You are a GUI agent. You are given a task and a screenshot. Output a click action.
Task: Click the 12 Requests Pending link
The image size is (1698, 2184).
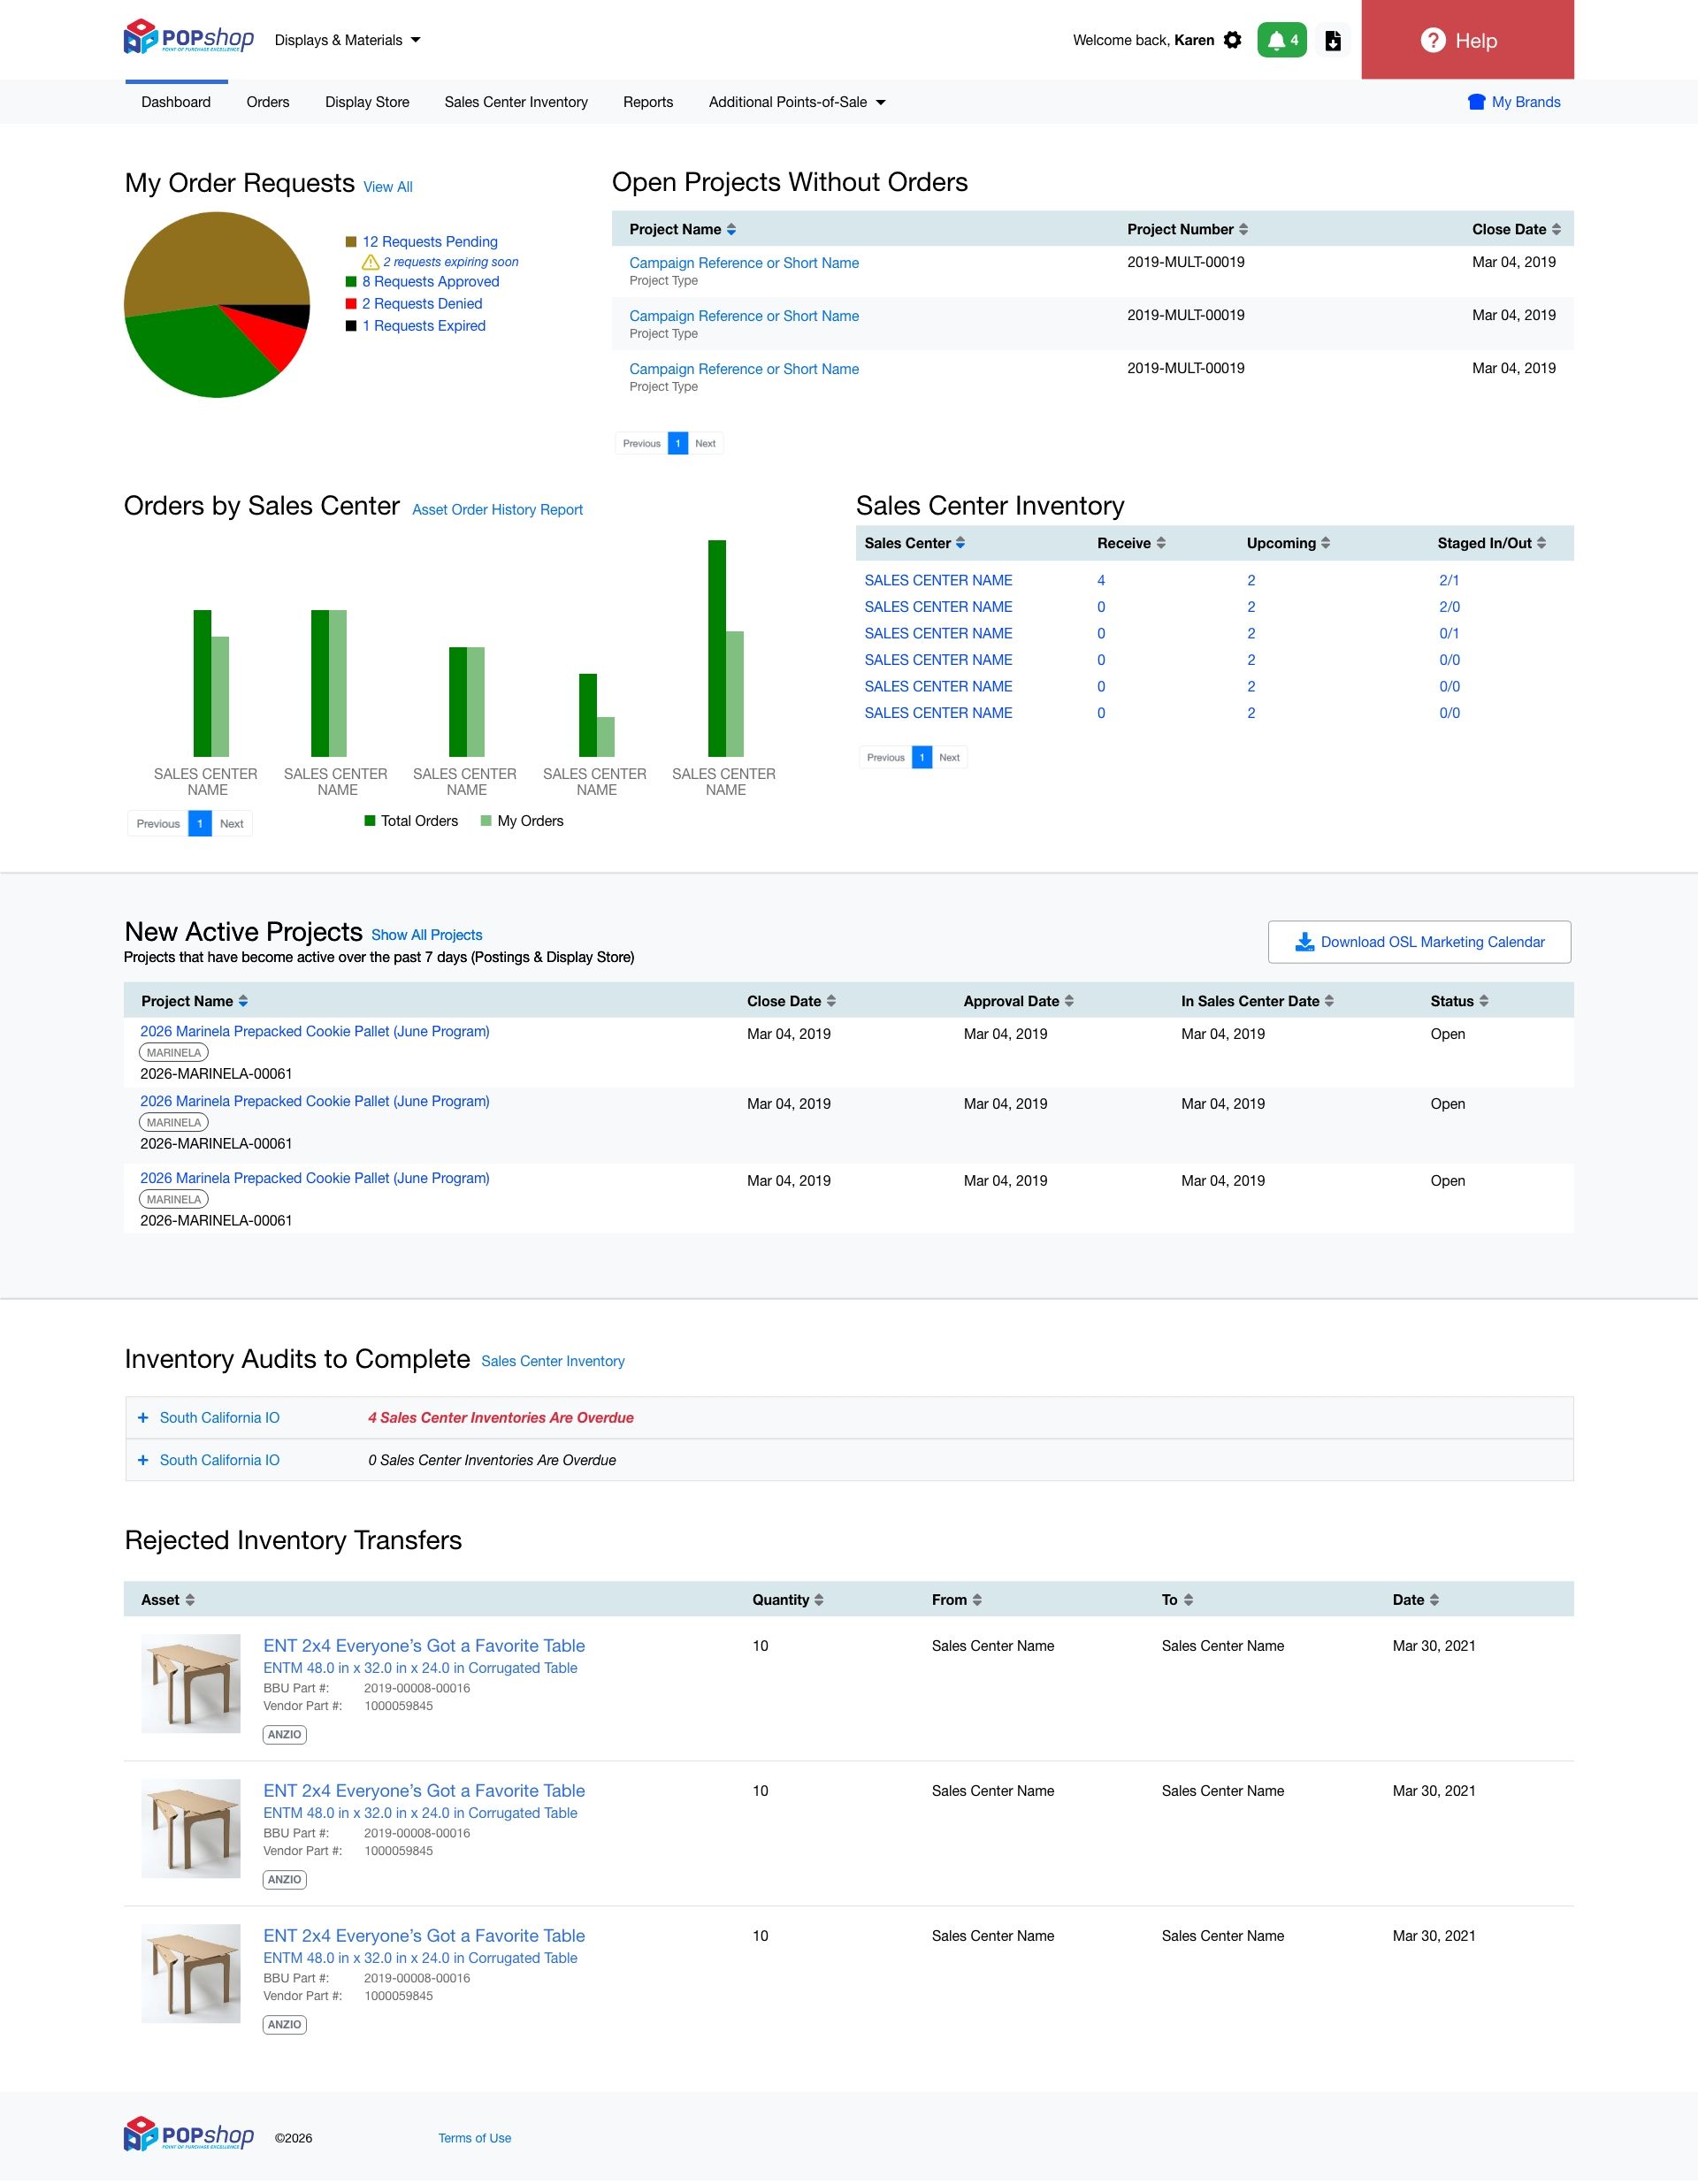(x=430, y=242)
